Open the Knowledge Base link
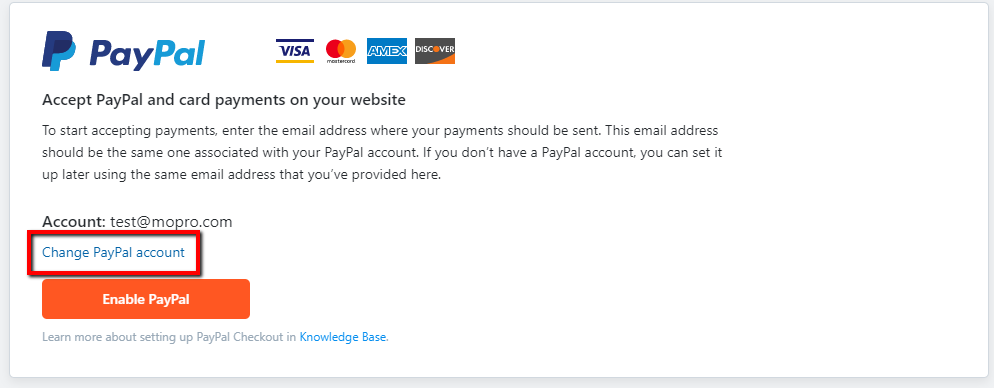Image resolution: width=994 pixels, height=388 pixels. [344, 337]
